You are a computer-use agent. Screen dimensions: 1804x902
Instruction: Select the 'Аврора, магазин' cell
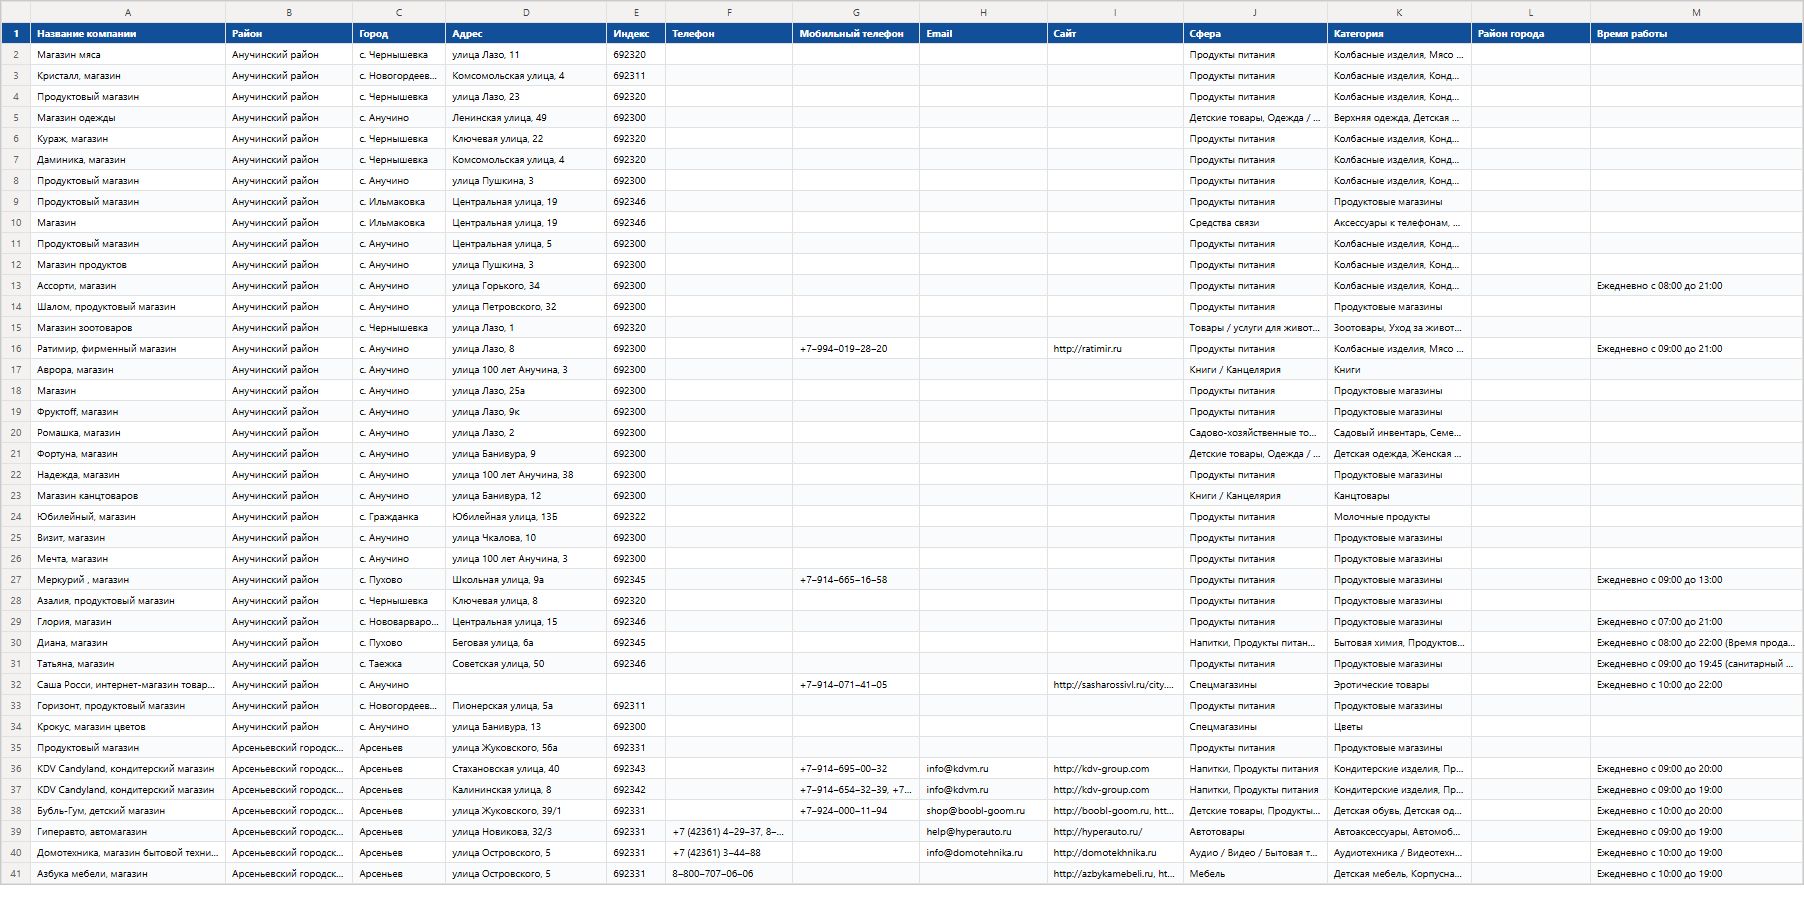pos(128,370)
